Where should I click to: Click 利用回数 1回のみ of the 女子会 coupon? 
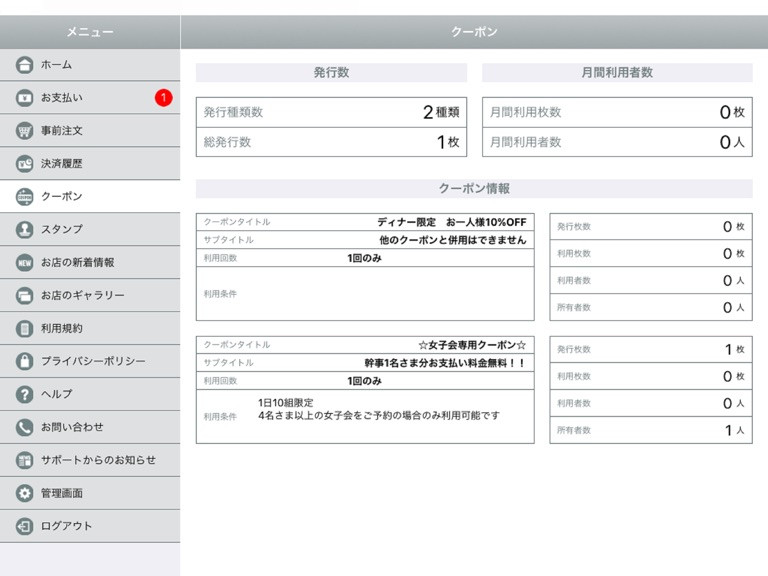365,381
